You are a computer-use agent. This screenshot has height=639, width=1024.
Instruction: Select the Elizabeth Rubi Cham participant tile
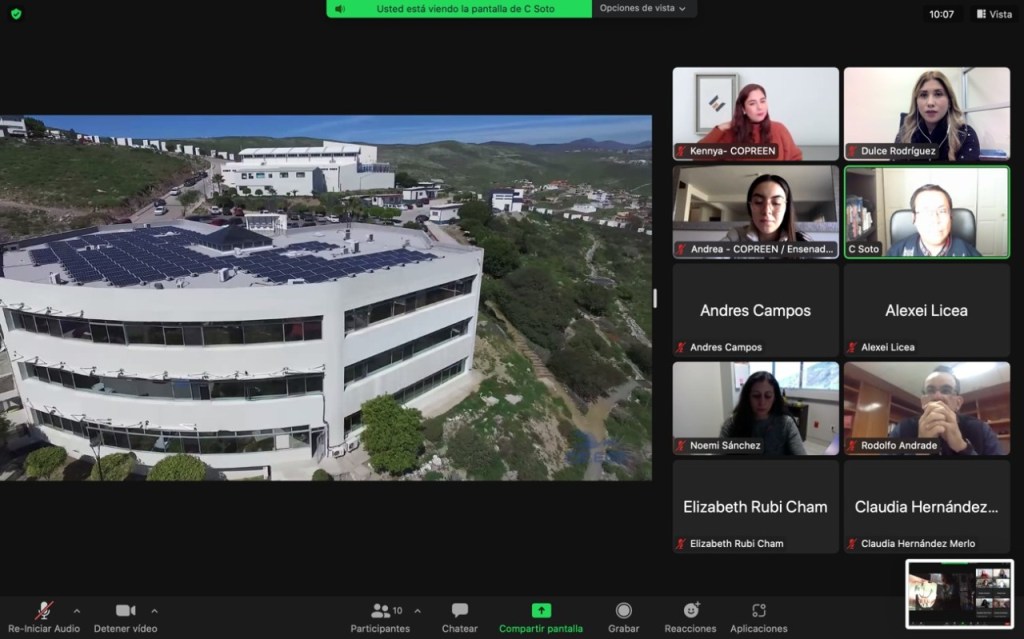(x=755, y=506)
